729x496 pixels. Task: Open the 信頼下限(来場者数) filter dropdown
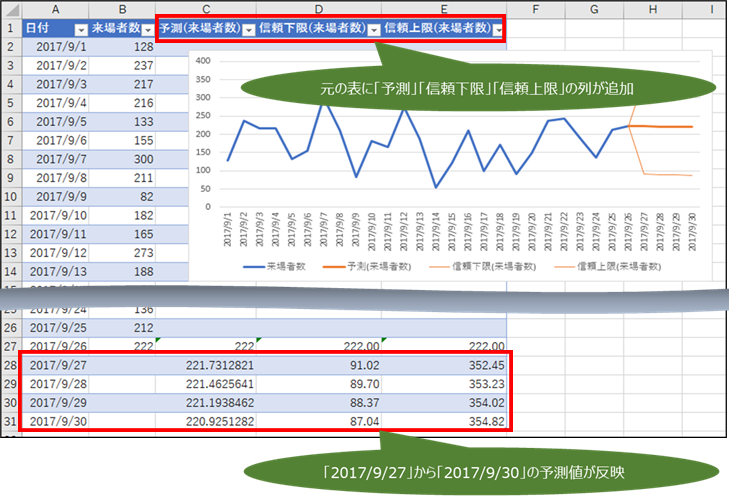point(374,30)
